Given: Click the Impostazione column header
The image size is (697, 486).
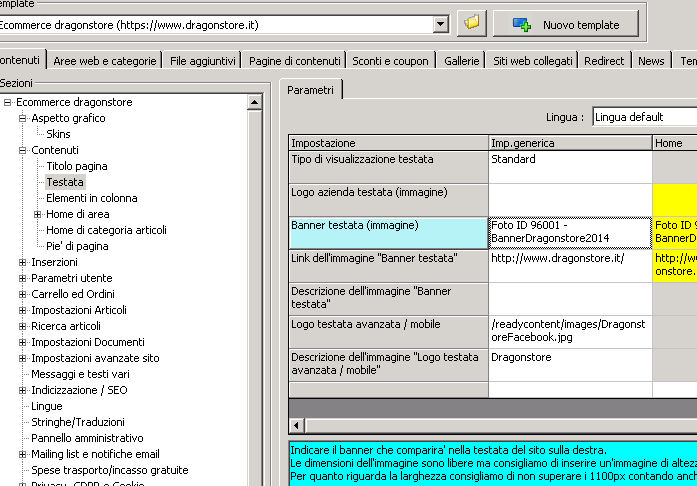Looking at the screenshot, I should (x=389, y=143).
